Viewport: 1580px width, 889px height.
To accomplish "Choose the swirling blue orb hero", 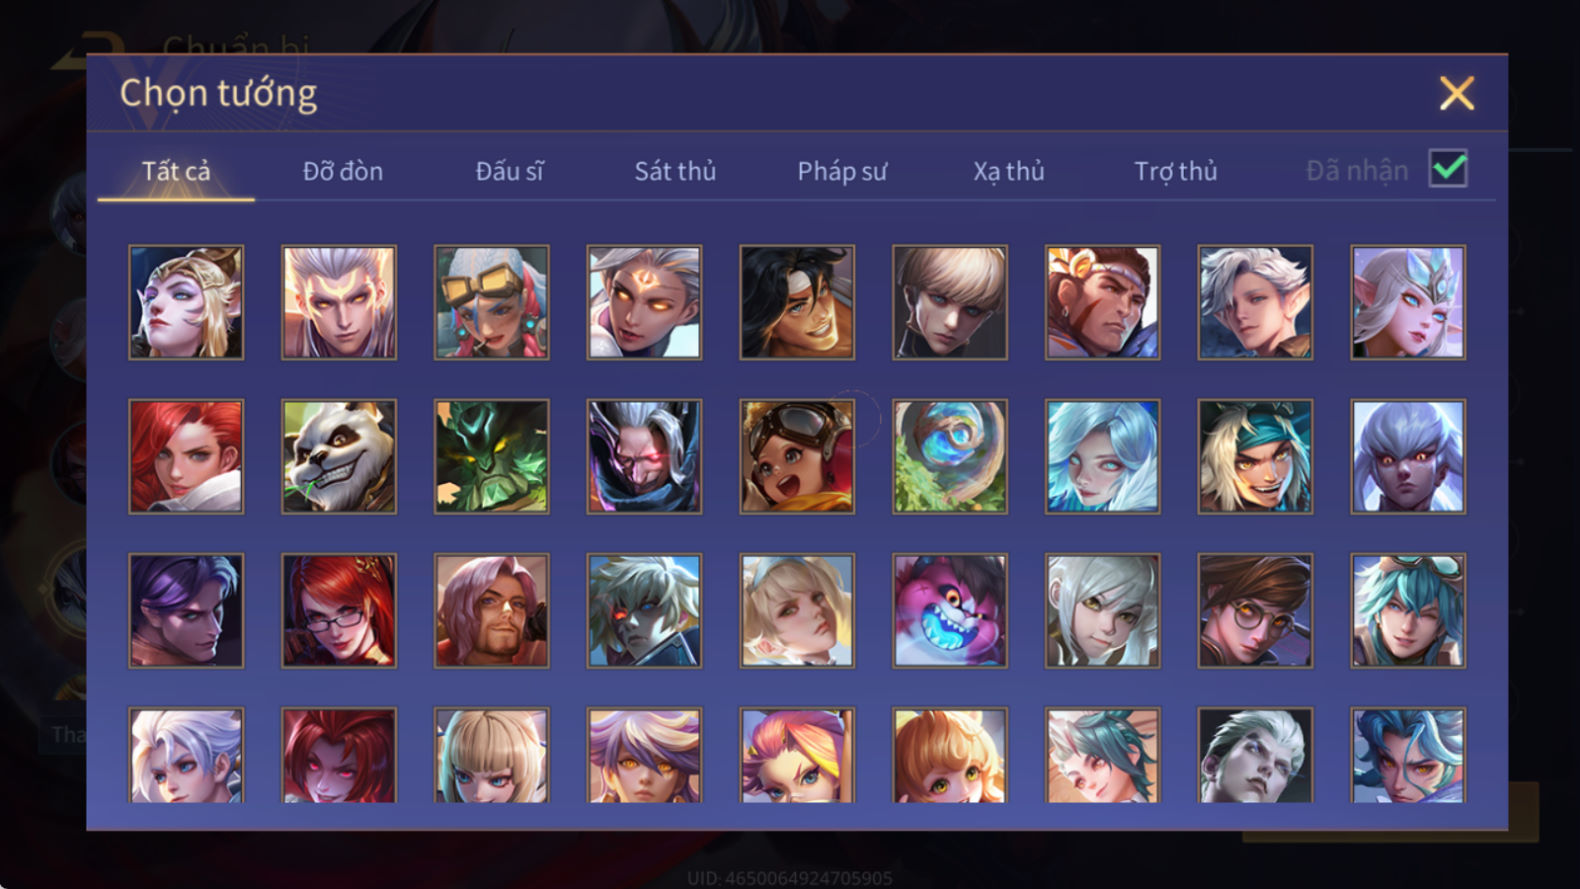I will pyautogui.click(x=950, y=457).
